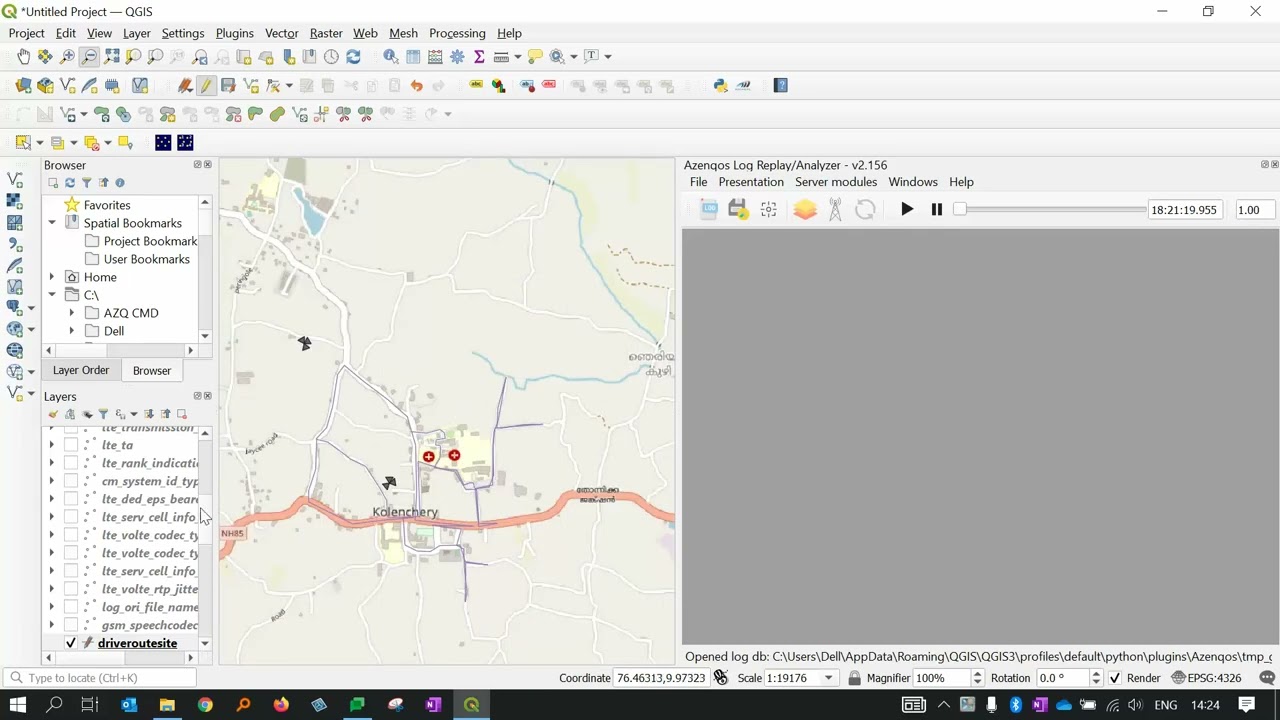Click the New Shapefile Layer icon
Viewport: 1280px width, 720px height.
(68, 86)
